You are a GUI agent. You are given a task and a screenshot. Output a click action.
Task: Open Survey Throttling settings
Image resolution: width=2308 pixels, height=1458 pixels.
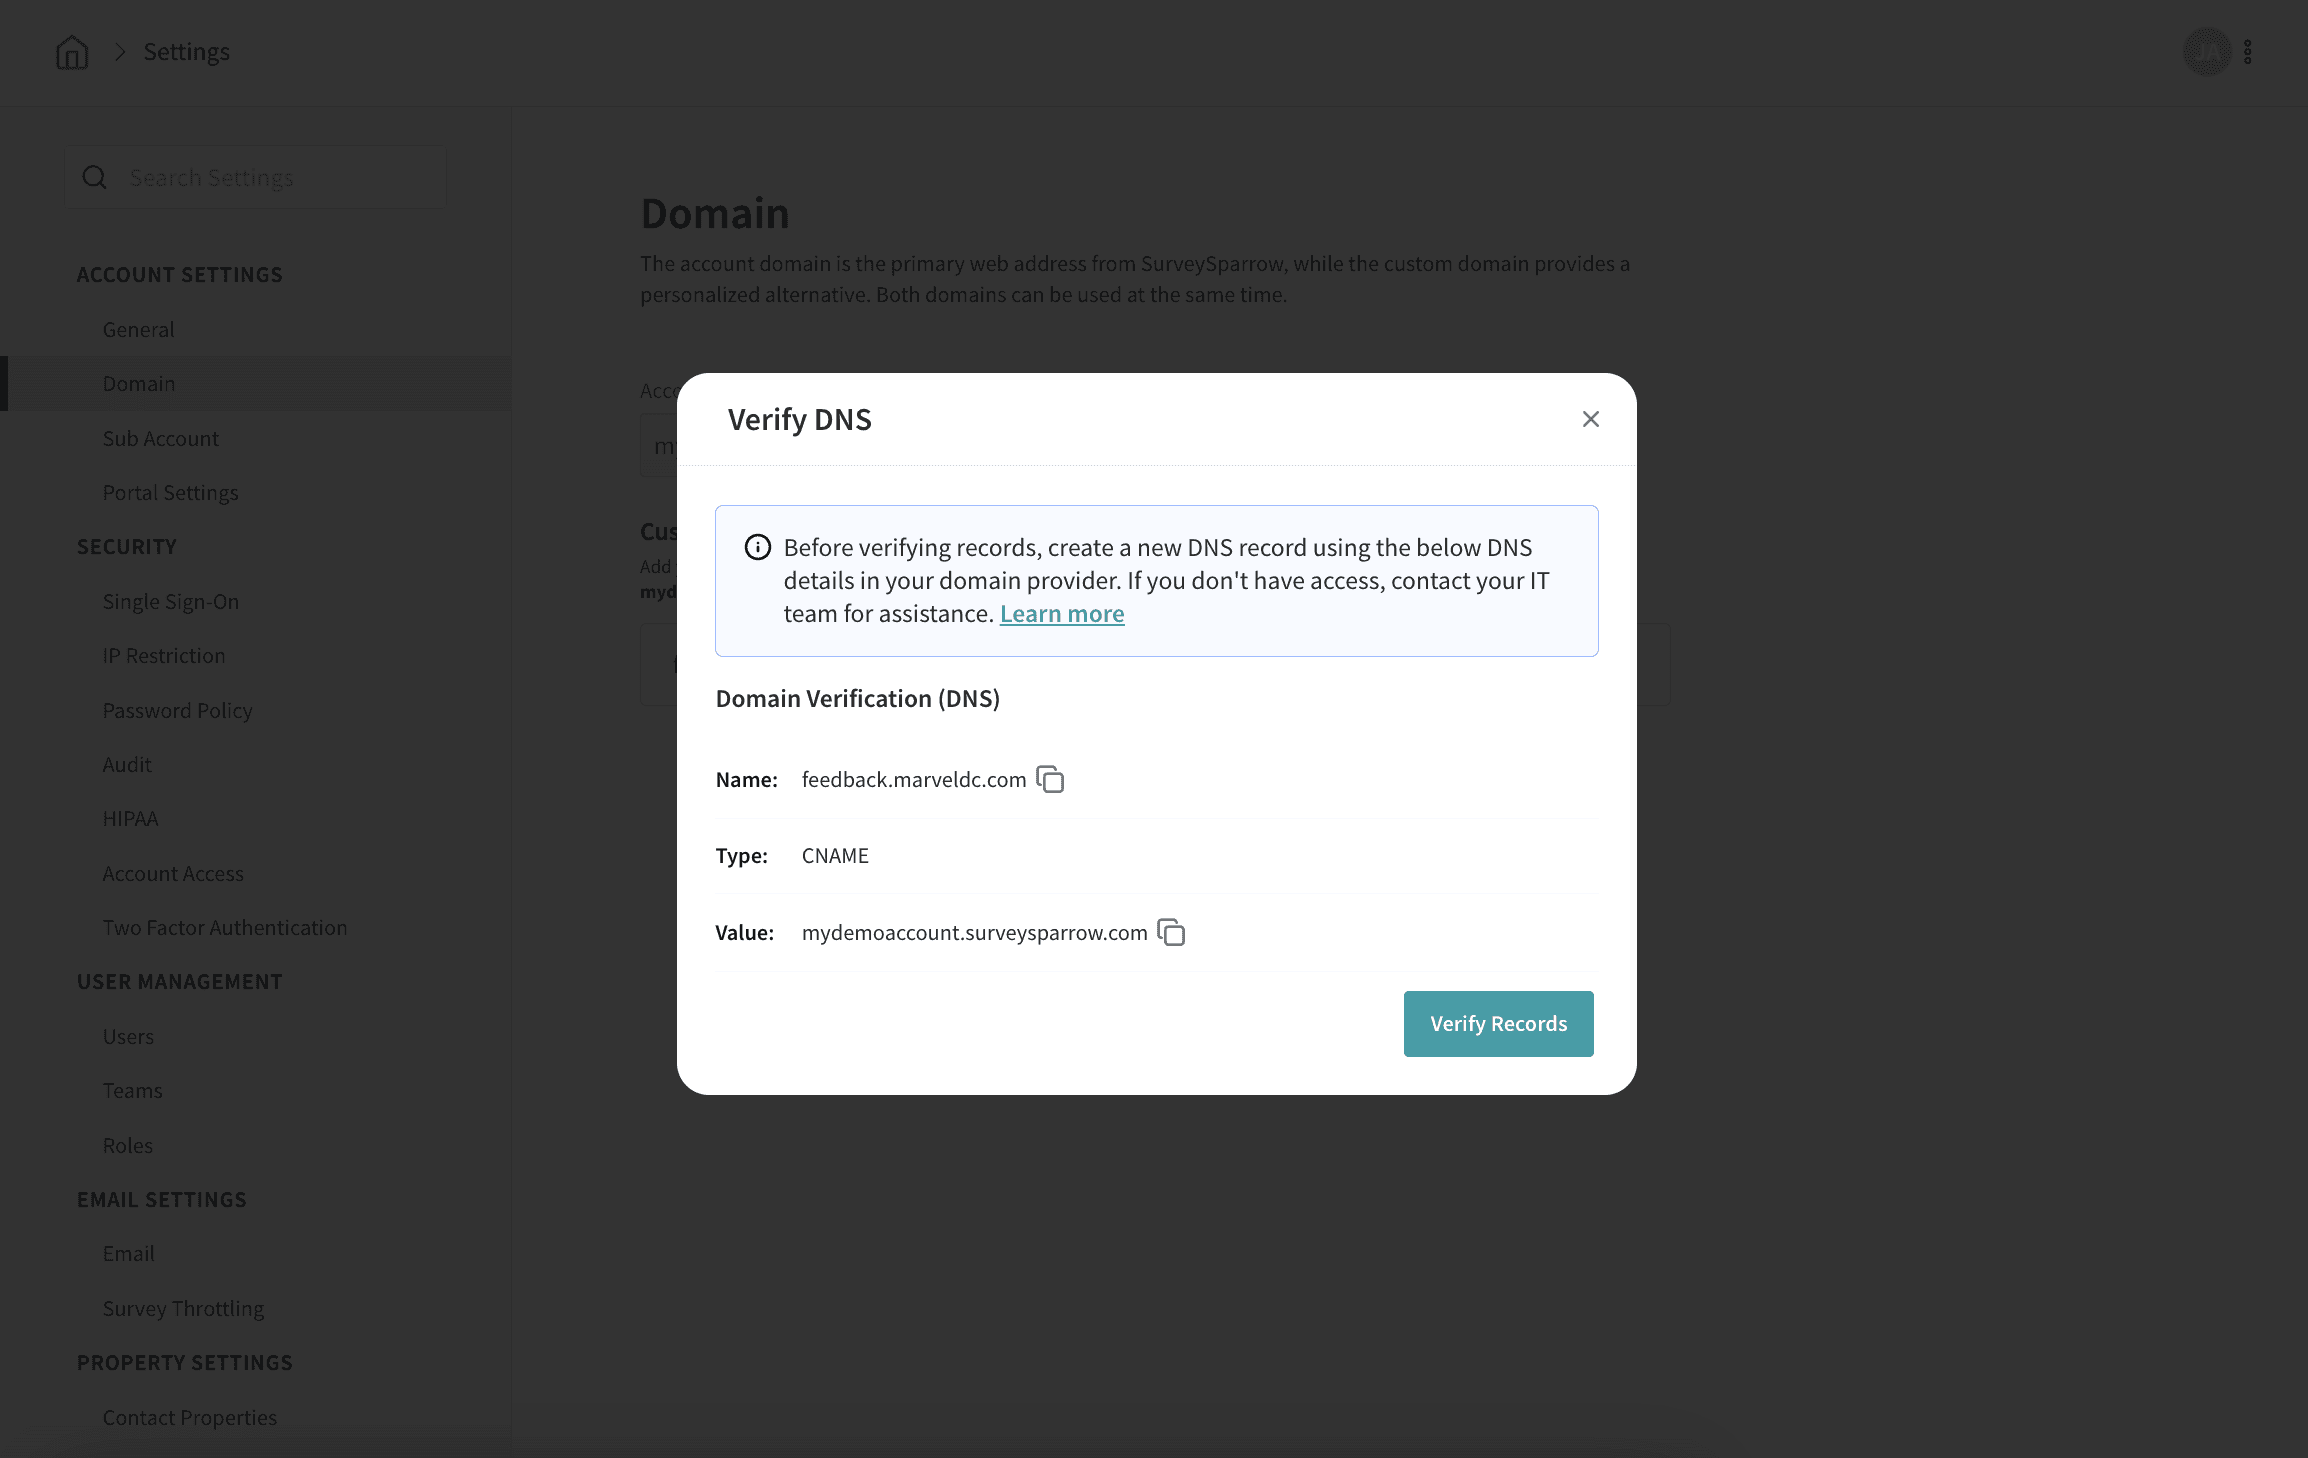pyautogui.click(x=182, y=1308)
